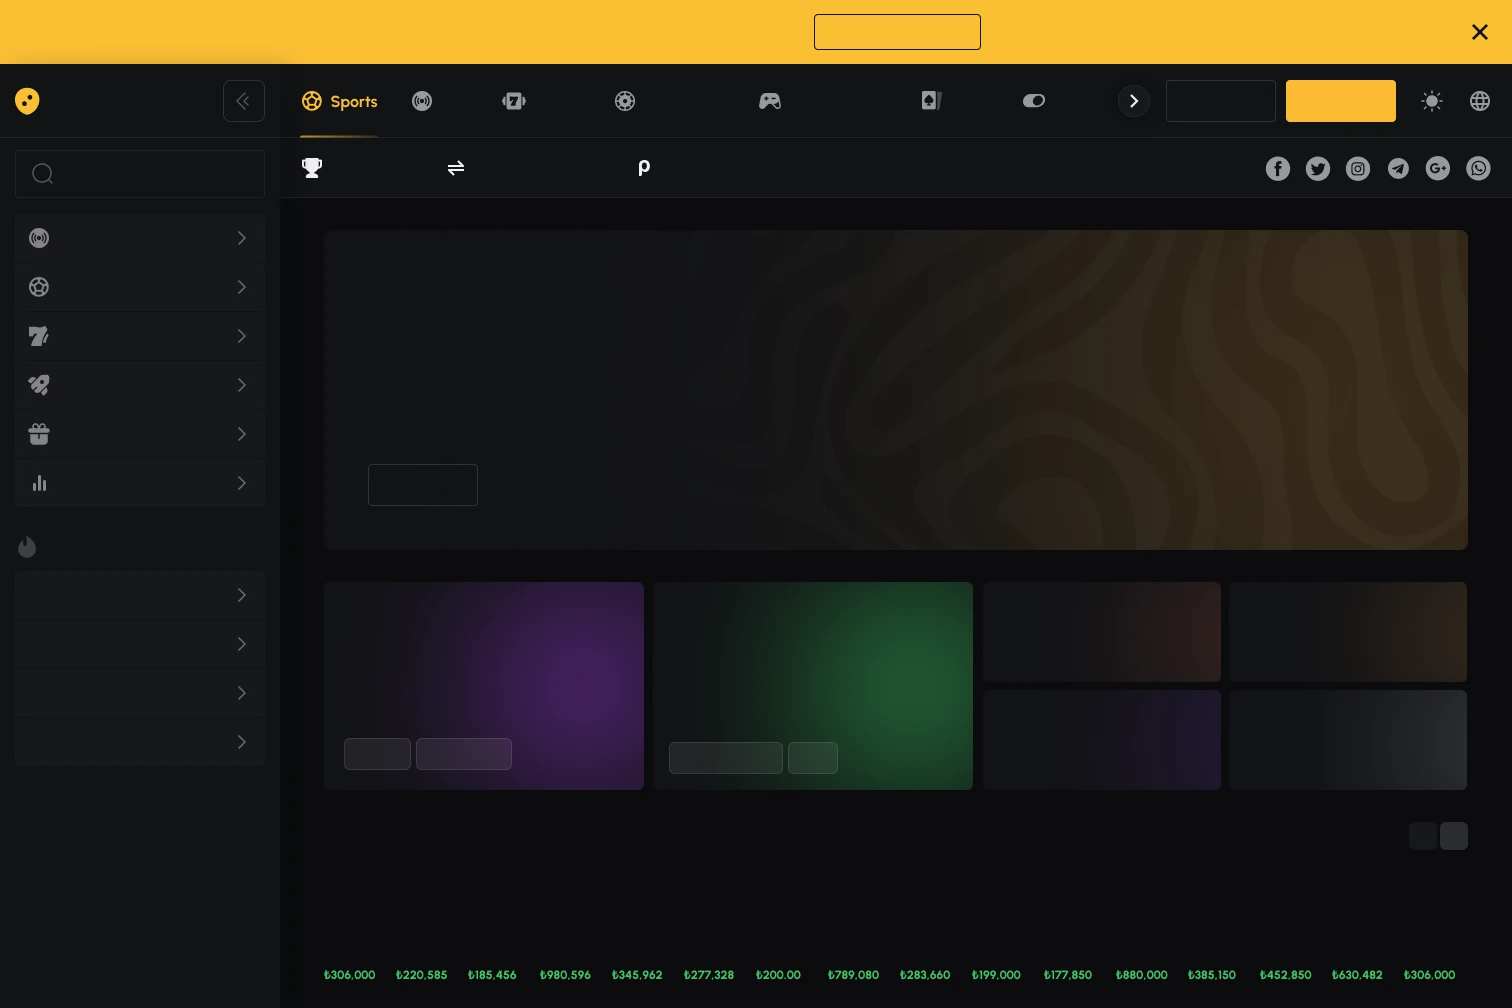Screen dimensions: 1512x1008
Task: Toggle the light/dark theme sun icon
Action: pyautogui.click(x=1432, y=101)
